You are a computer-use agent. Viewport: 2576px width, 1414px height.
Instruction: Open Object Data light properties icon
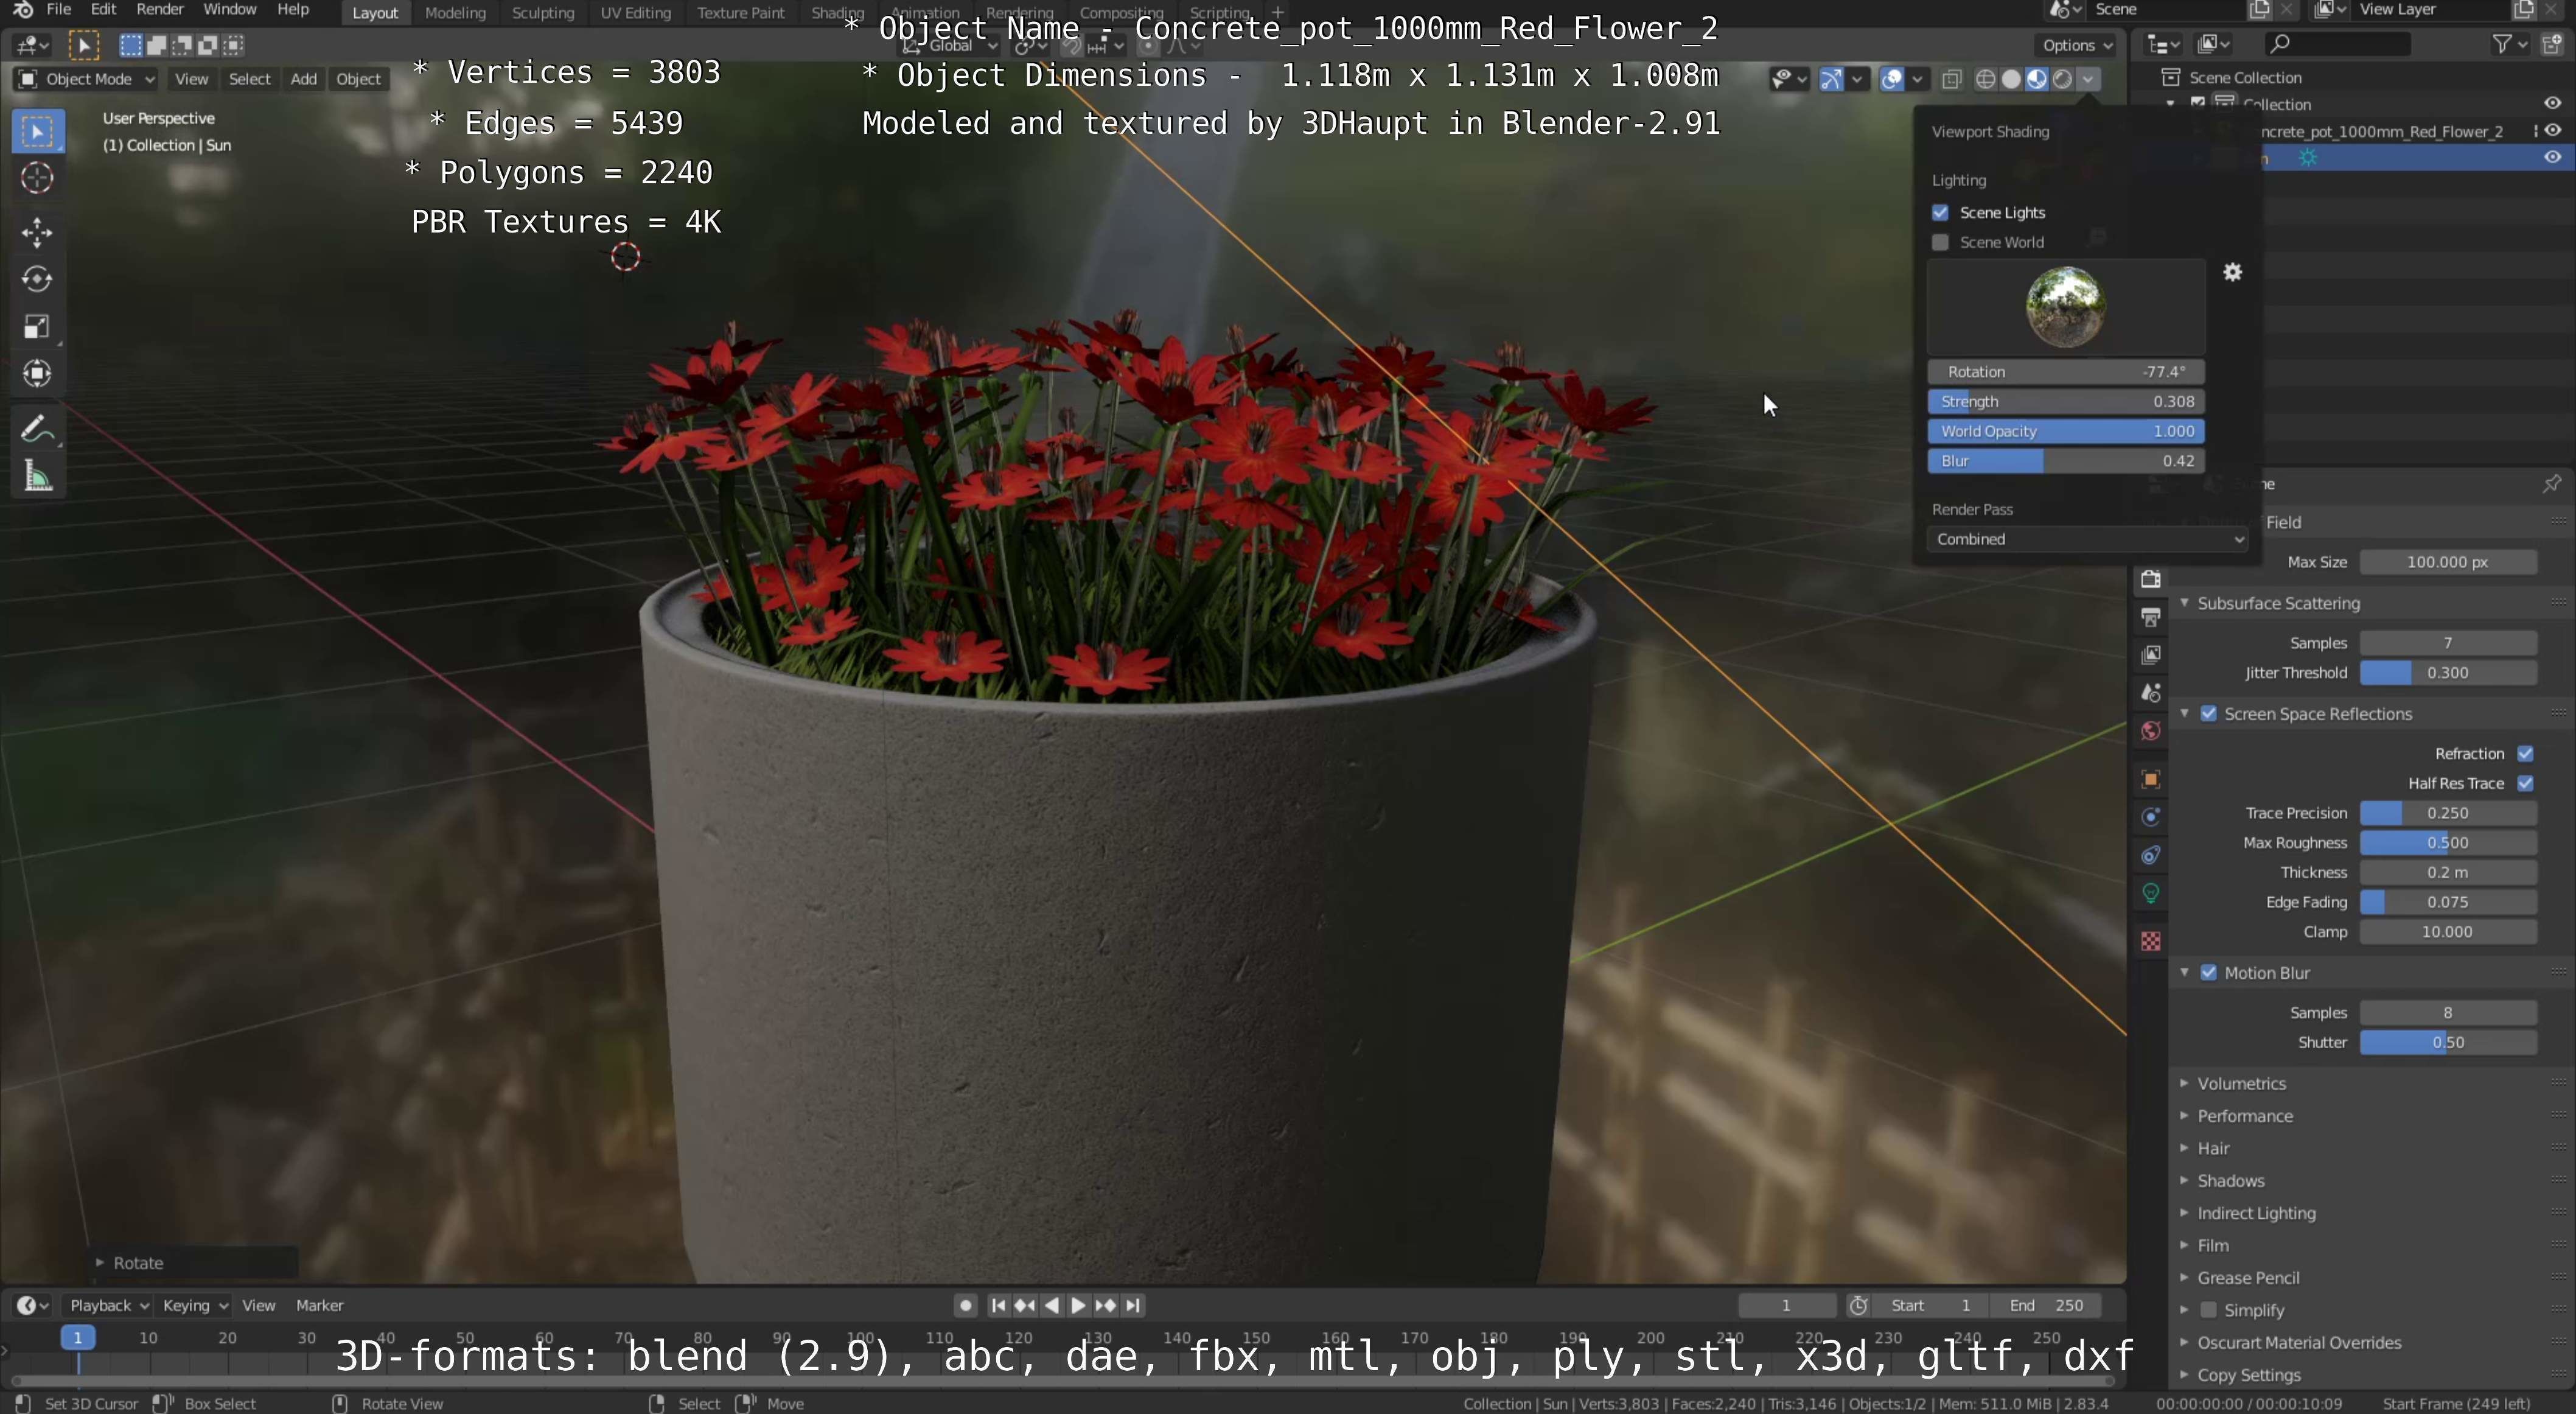(2151, 893)
